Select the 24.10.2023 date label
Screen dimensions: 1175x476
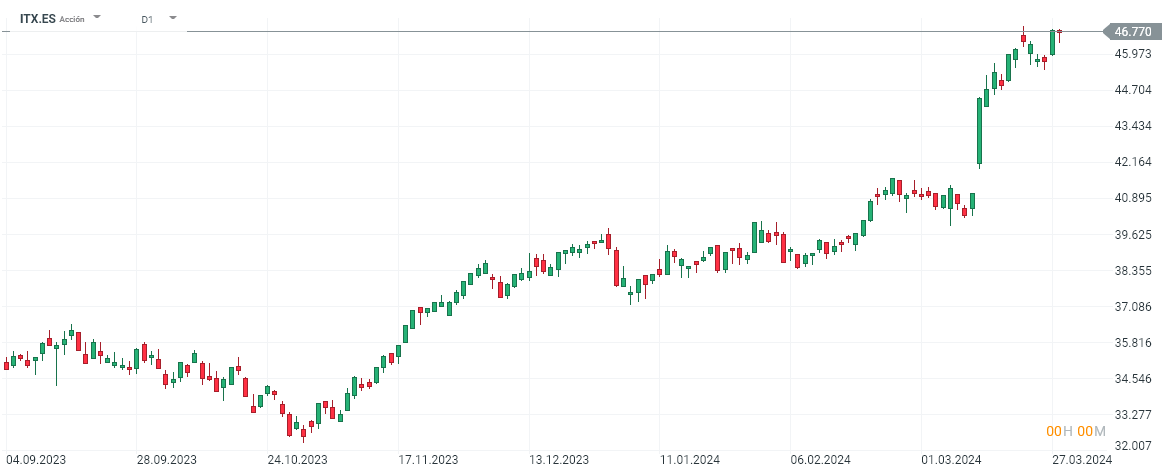(x=297, y=460)
